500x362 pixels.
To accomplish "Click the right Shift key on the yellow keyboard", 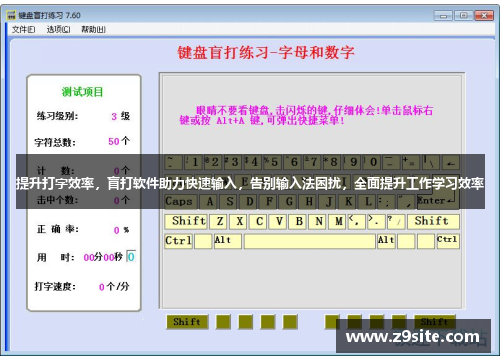I will pyautogui.click(x=433, y=221).
